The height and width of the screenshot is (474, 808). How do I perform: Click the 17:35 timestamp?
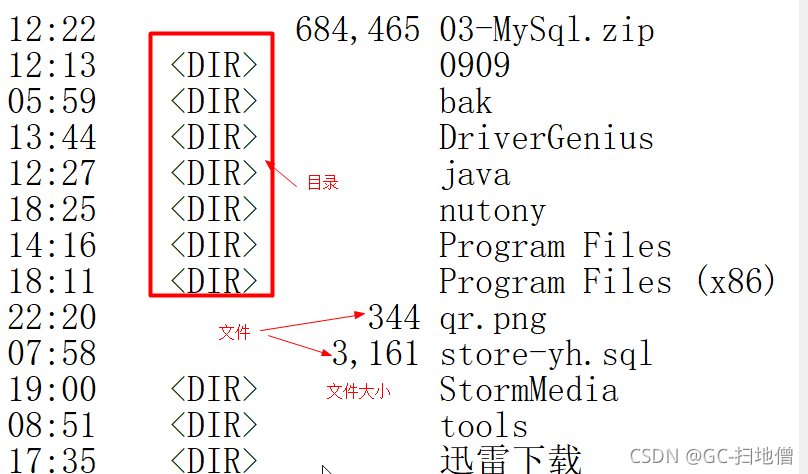point(52,460)
